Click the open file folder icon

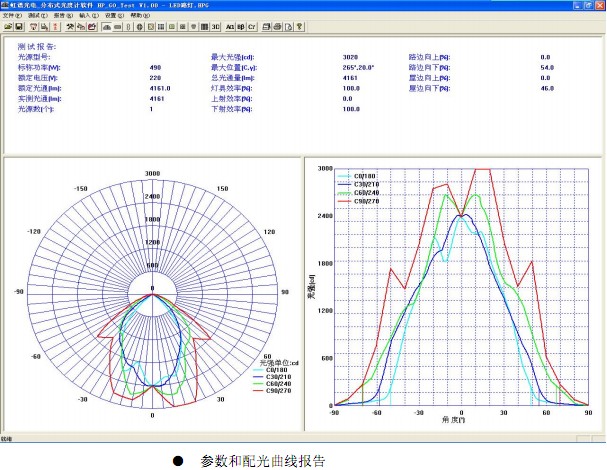pyautogui.click(x=8, y=26)
